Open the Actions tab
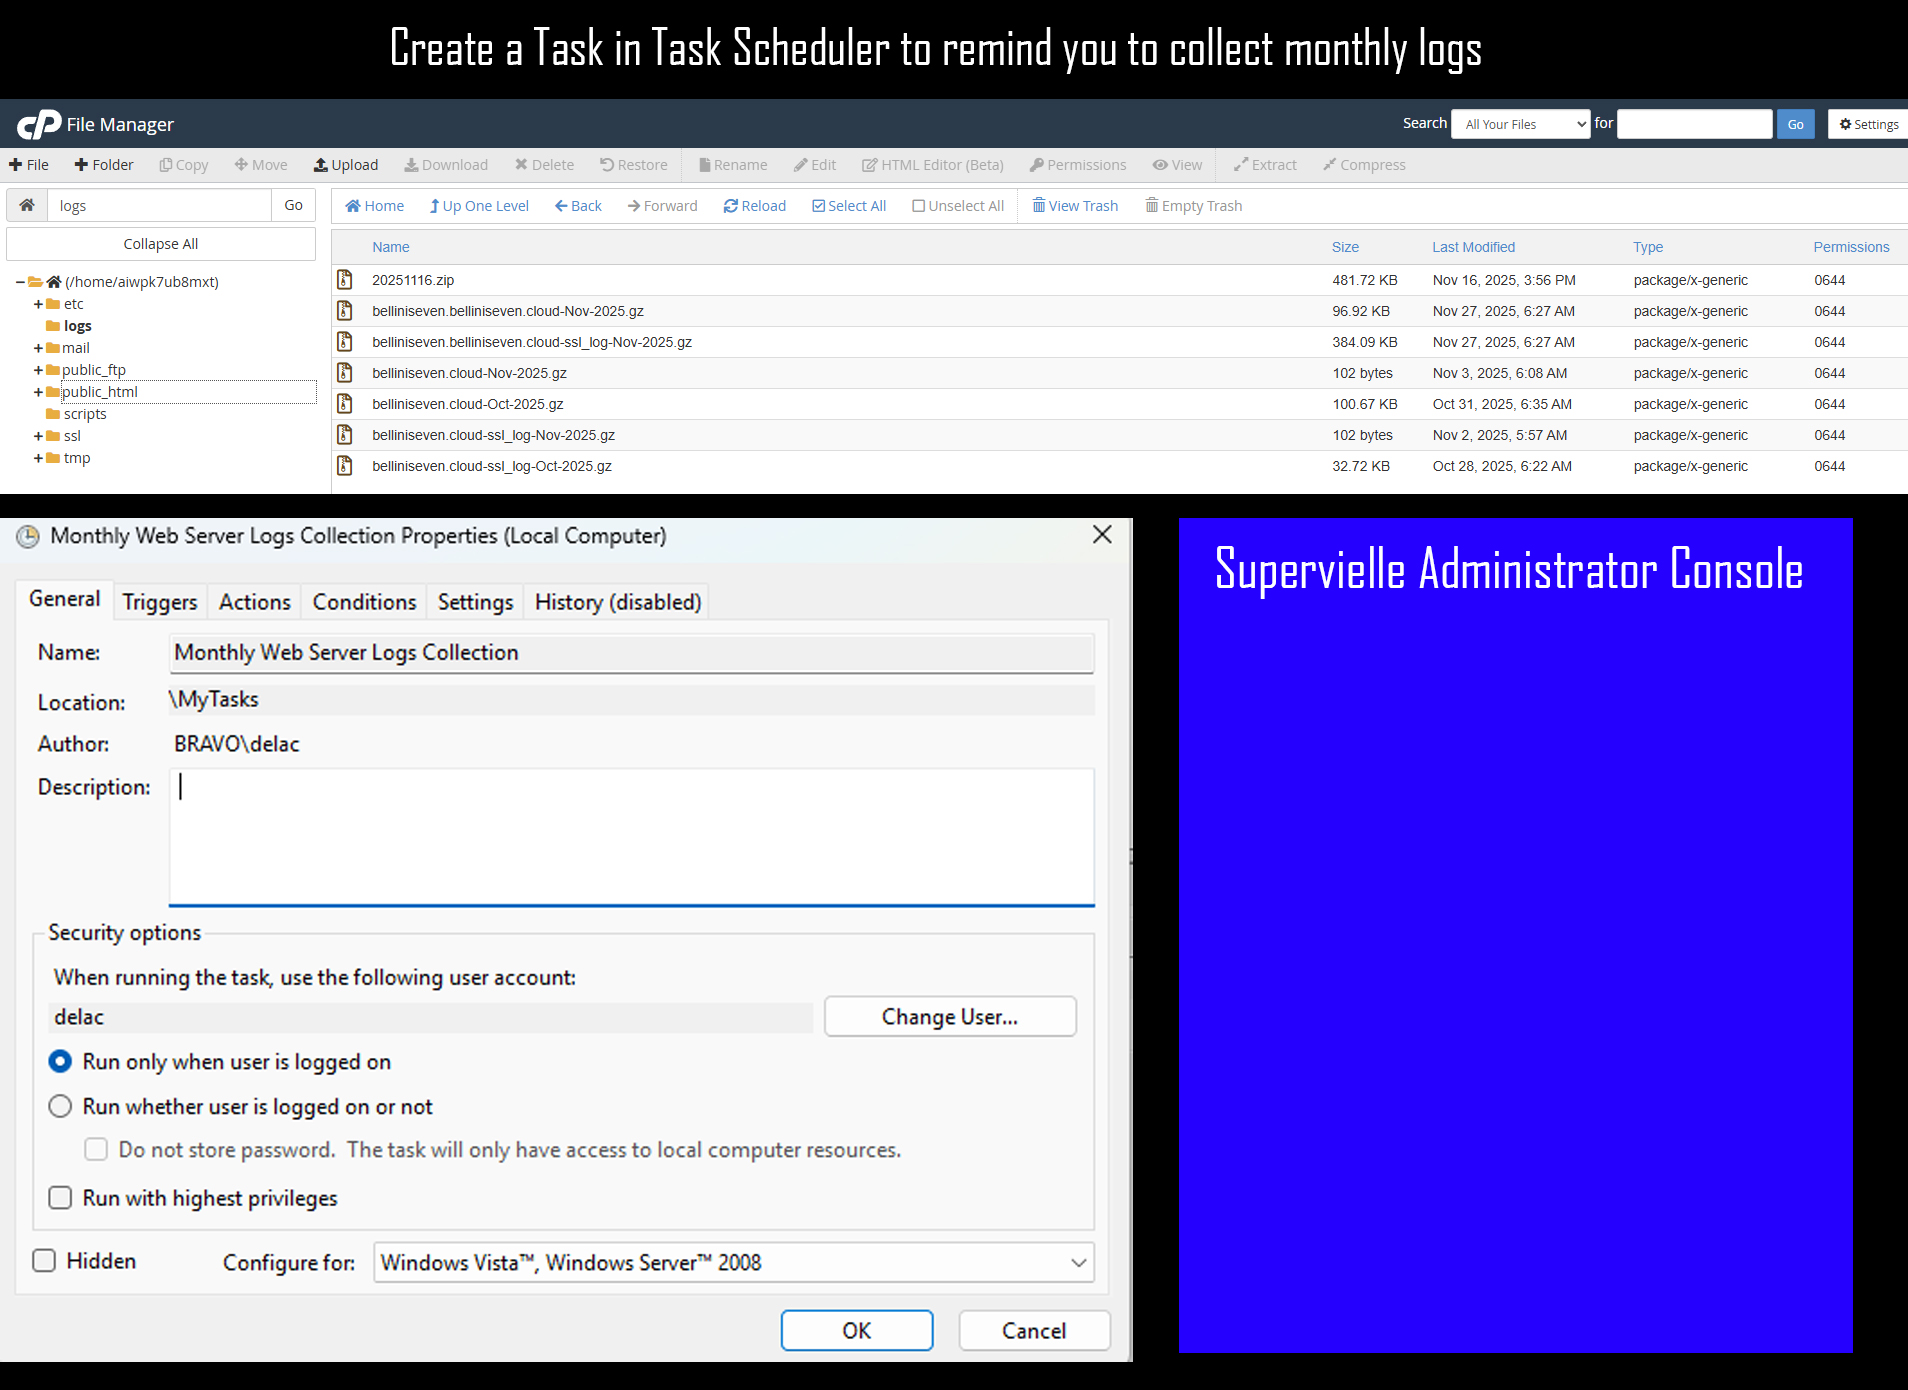1908x1390 pixels. pos(255,602)
